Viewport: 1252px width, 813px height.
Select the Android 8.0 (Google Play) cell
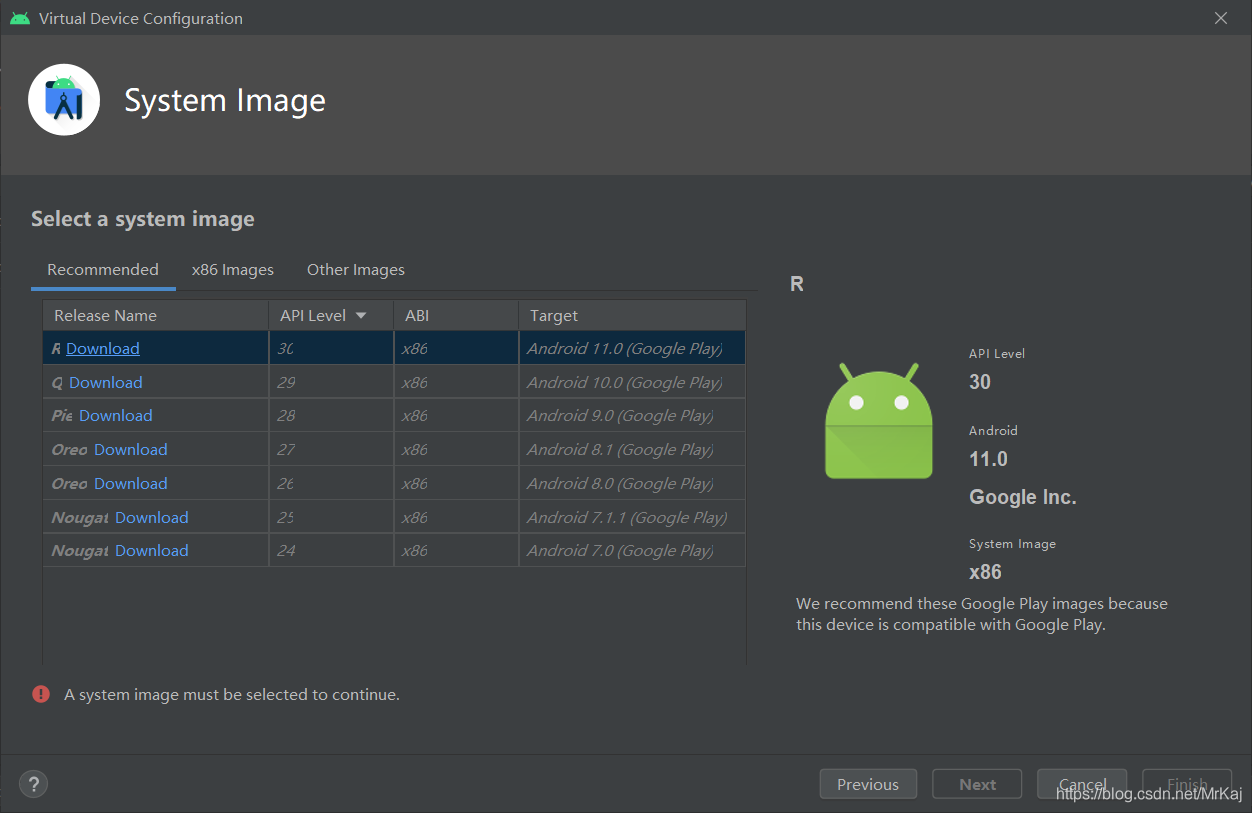[x=632, y=484]
